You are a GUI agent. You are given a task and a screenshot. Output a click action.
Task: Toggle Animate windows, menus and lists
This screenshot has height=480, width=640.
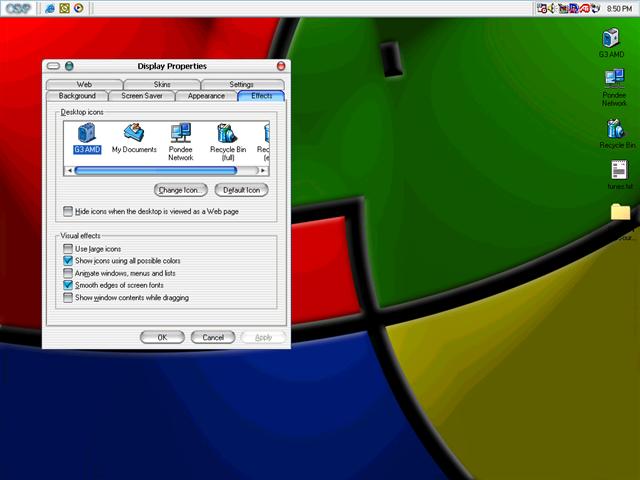click(68, 273)
